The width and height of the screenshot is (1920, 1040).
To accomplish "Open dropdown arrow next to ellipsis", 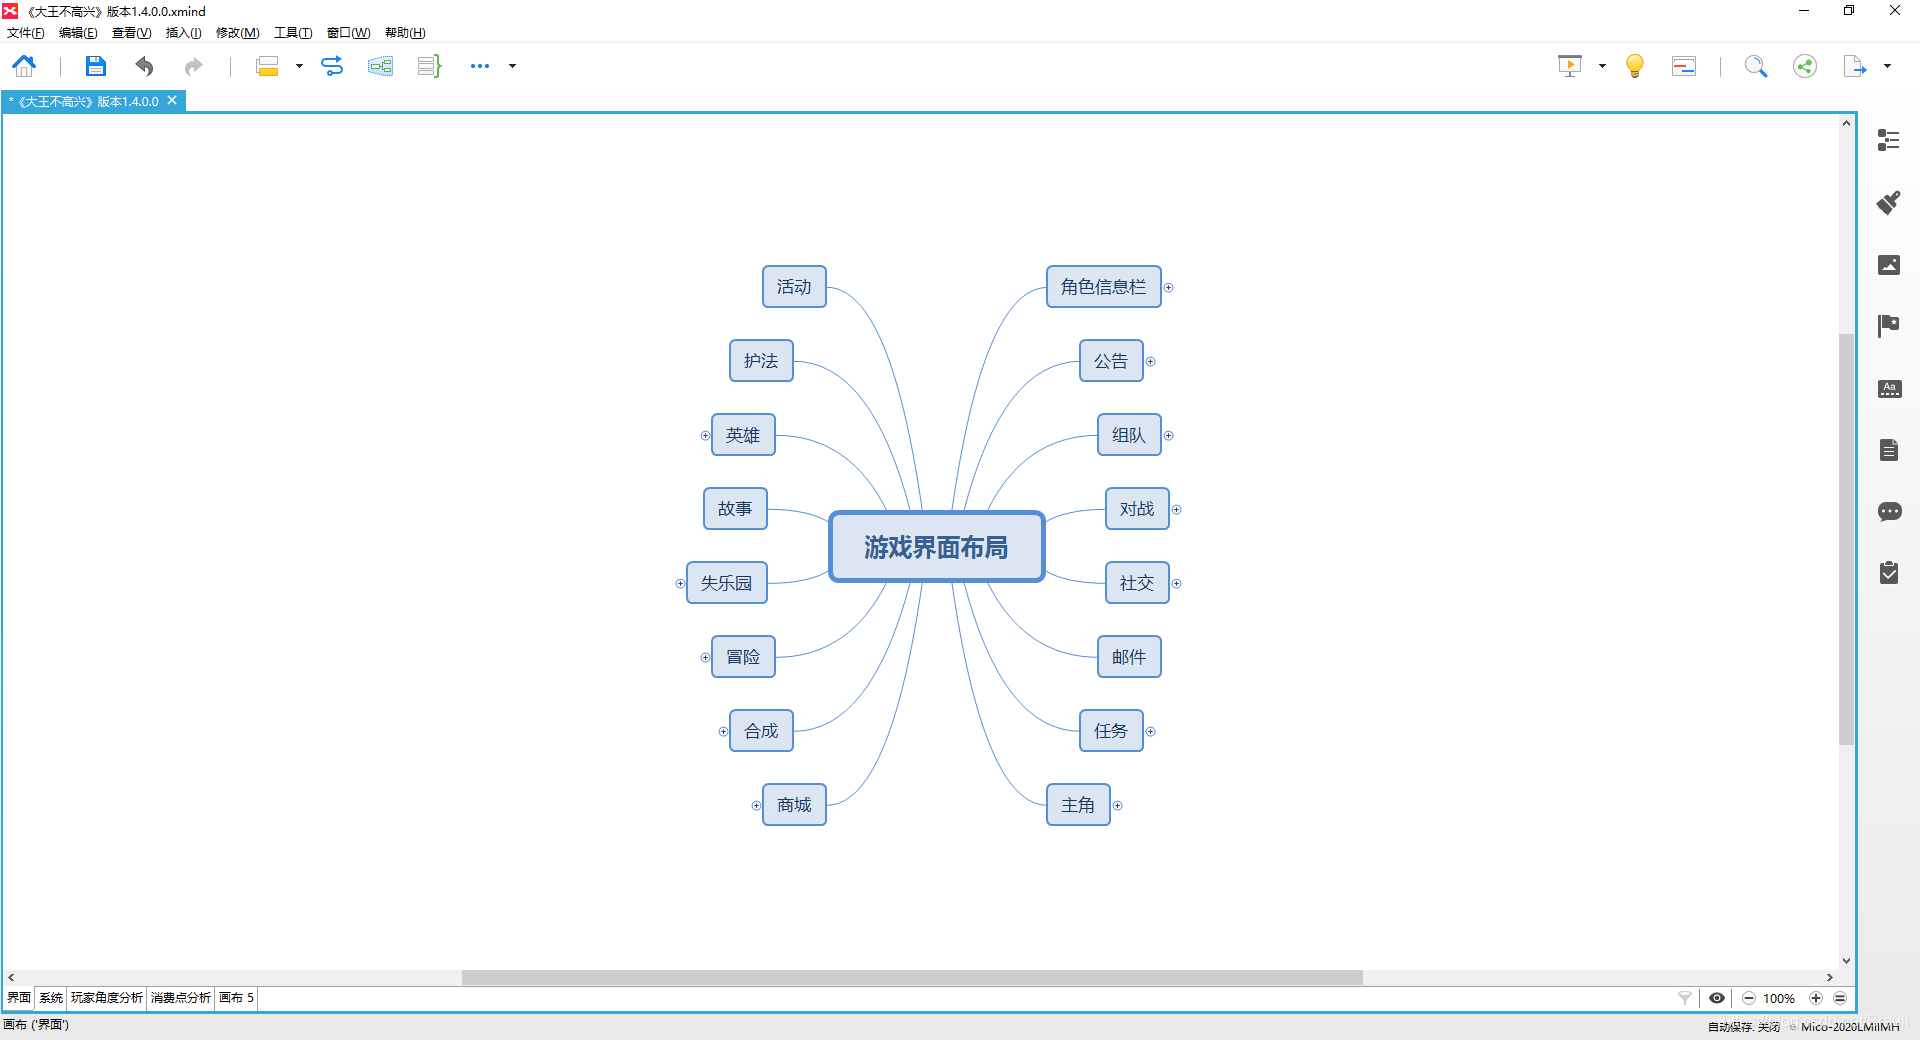I will pos(512,66).
